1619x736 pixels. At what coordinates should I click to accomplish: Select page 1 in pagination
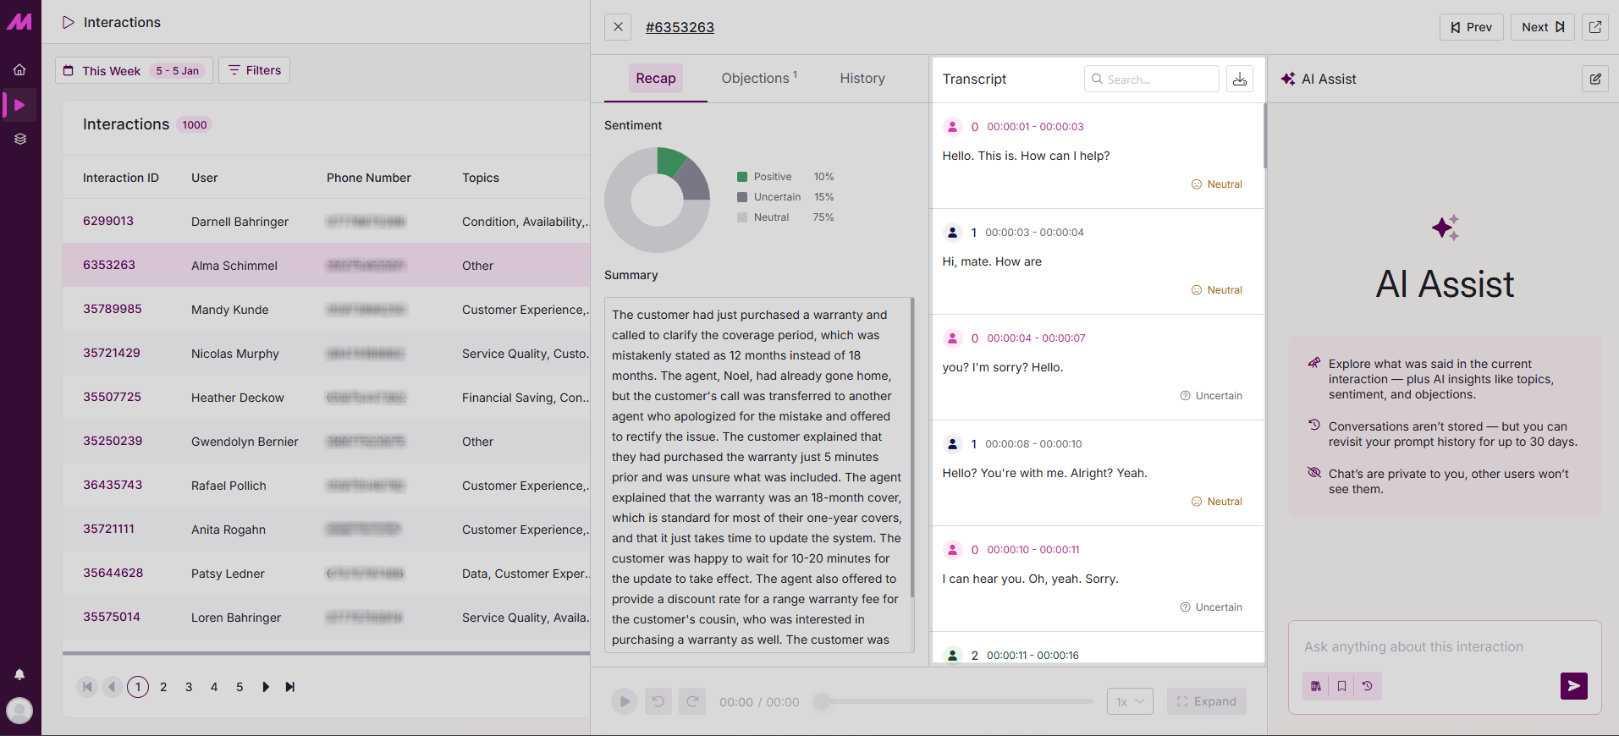[x=138, y=687]
